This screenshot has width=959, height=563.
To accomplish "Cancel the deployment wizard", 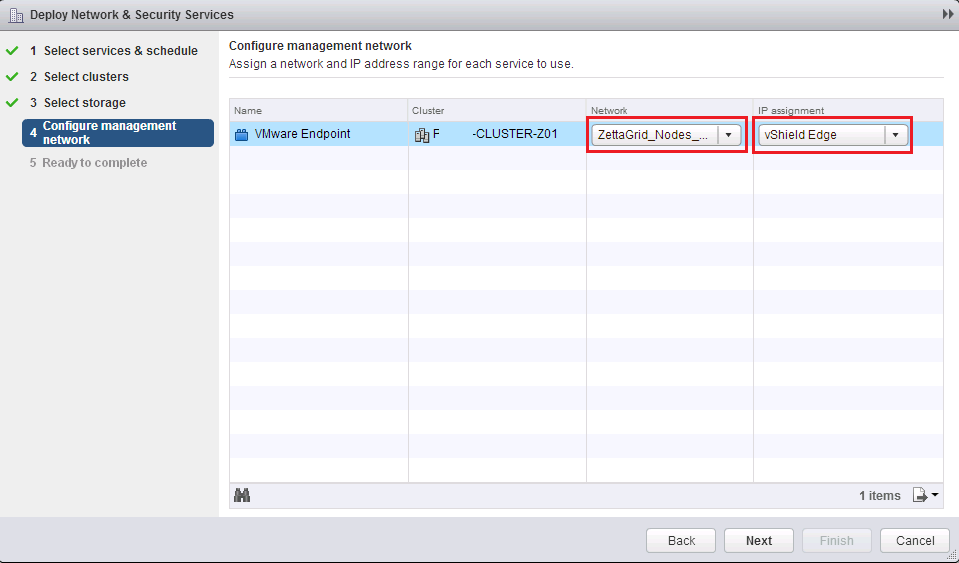I will 914,540.
